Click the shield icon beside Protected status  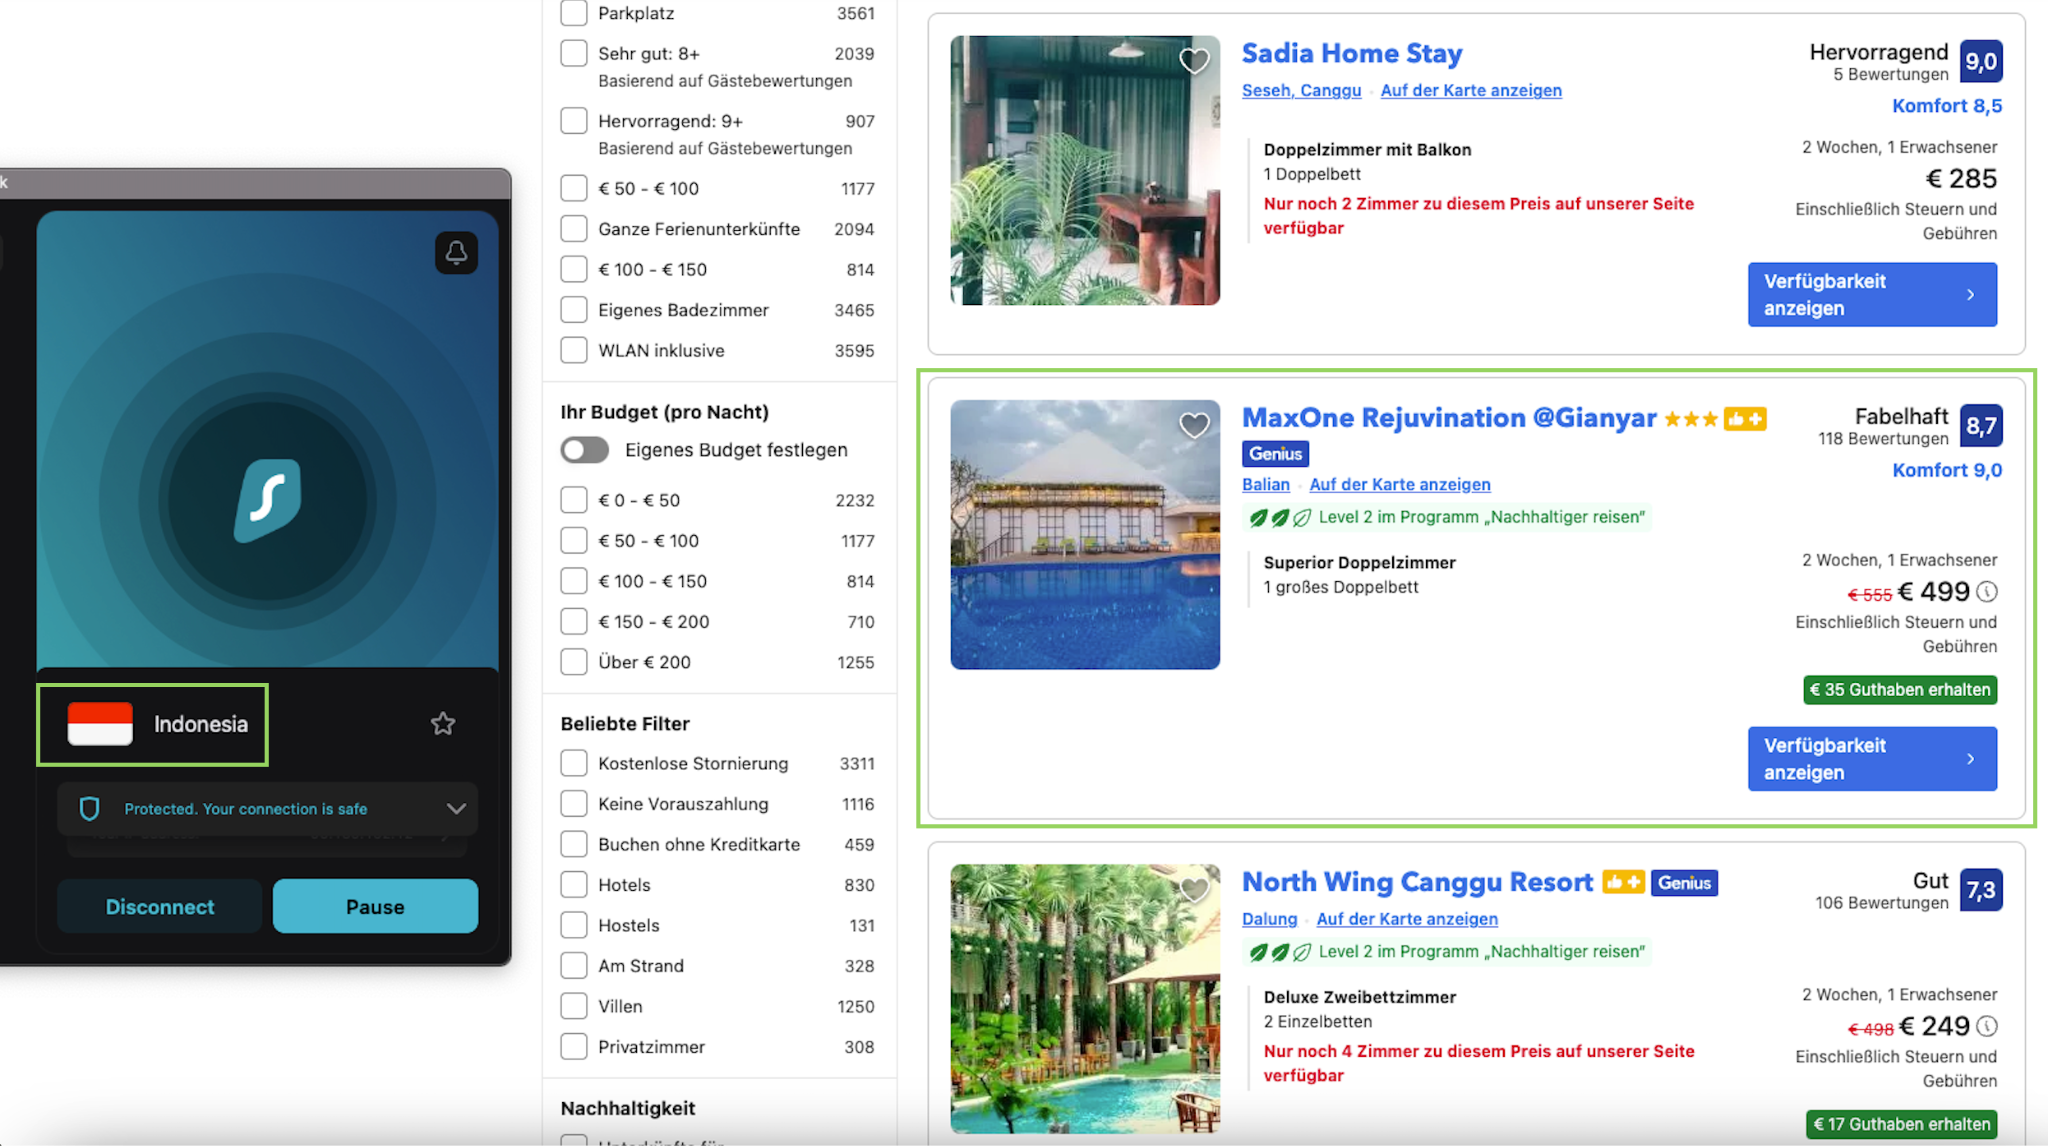(x=89, y=809)
